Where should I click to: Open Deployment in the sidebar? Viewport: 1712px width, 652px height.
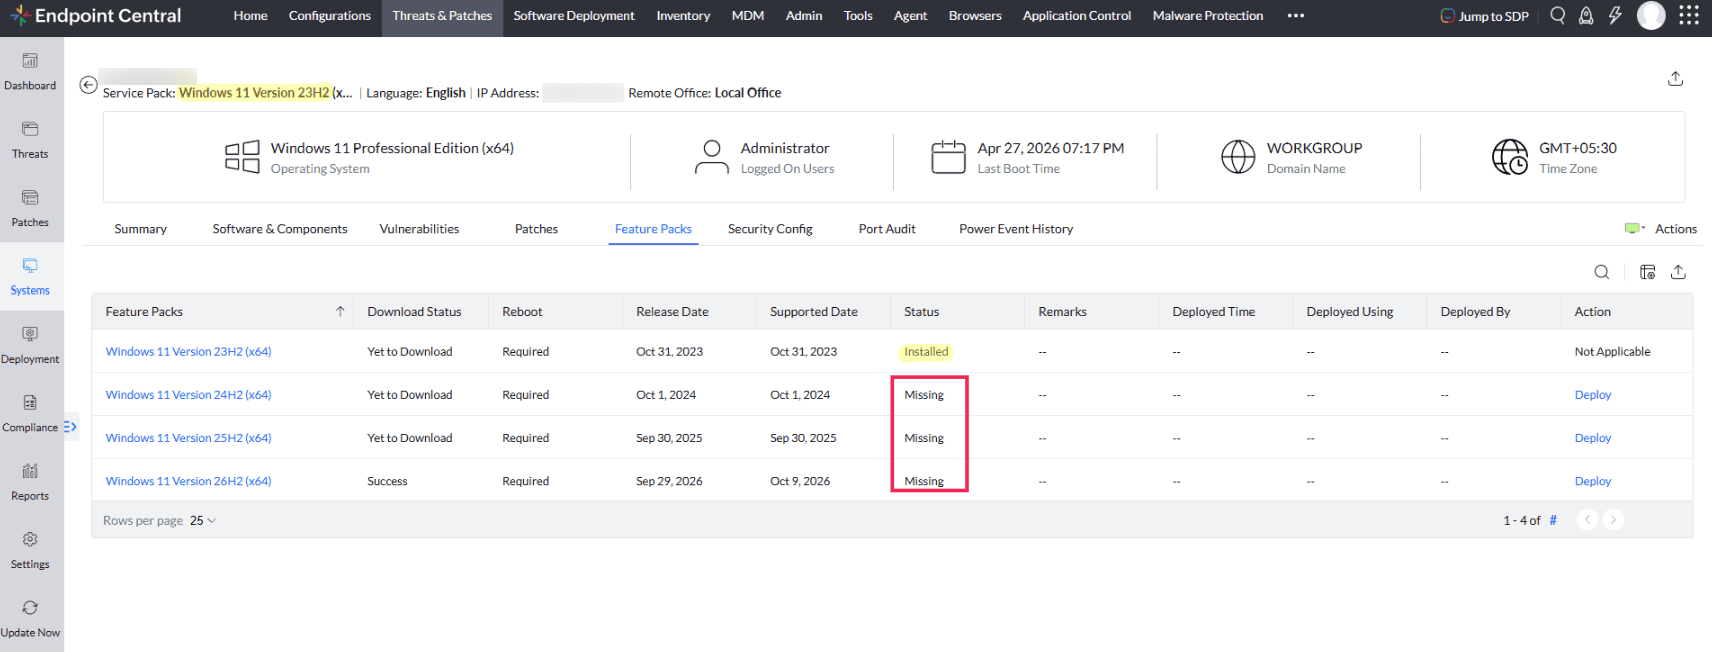[30, 345]
